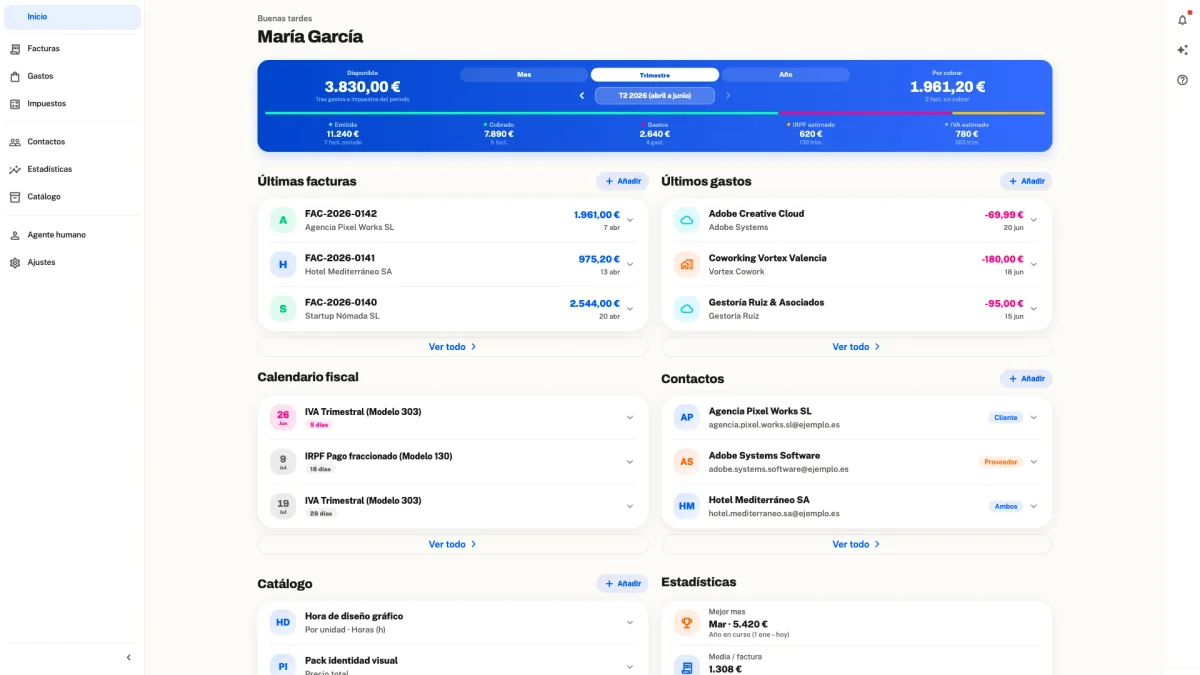Click the S avatar for FAC-2026-0140
Viewport: 1200px width, 675px height.
[283, 309]
